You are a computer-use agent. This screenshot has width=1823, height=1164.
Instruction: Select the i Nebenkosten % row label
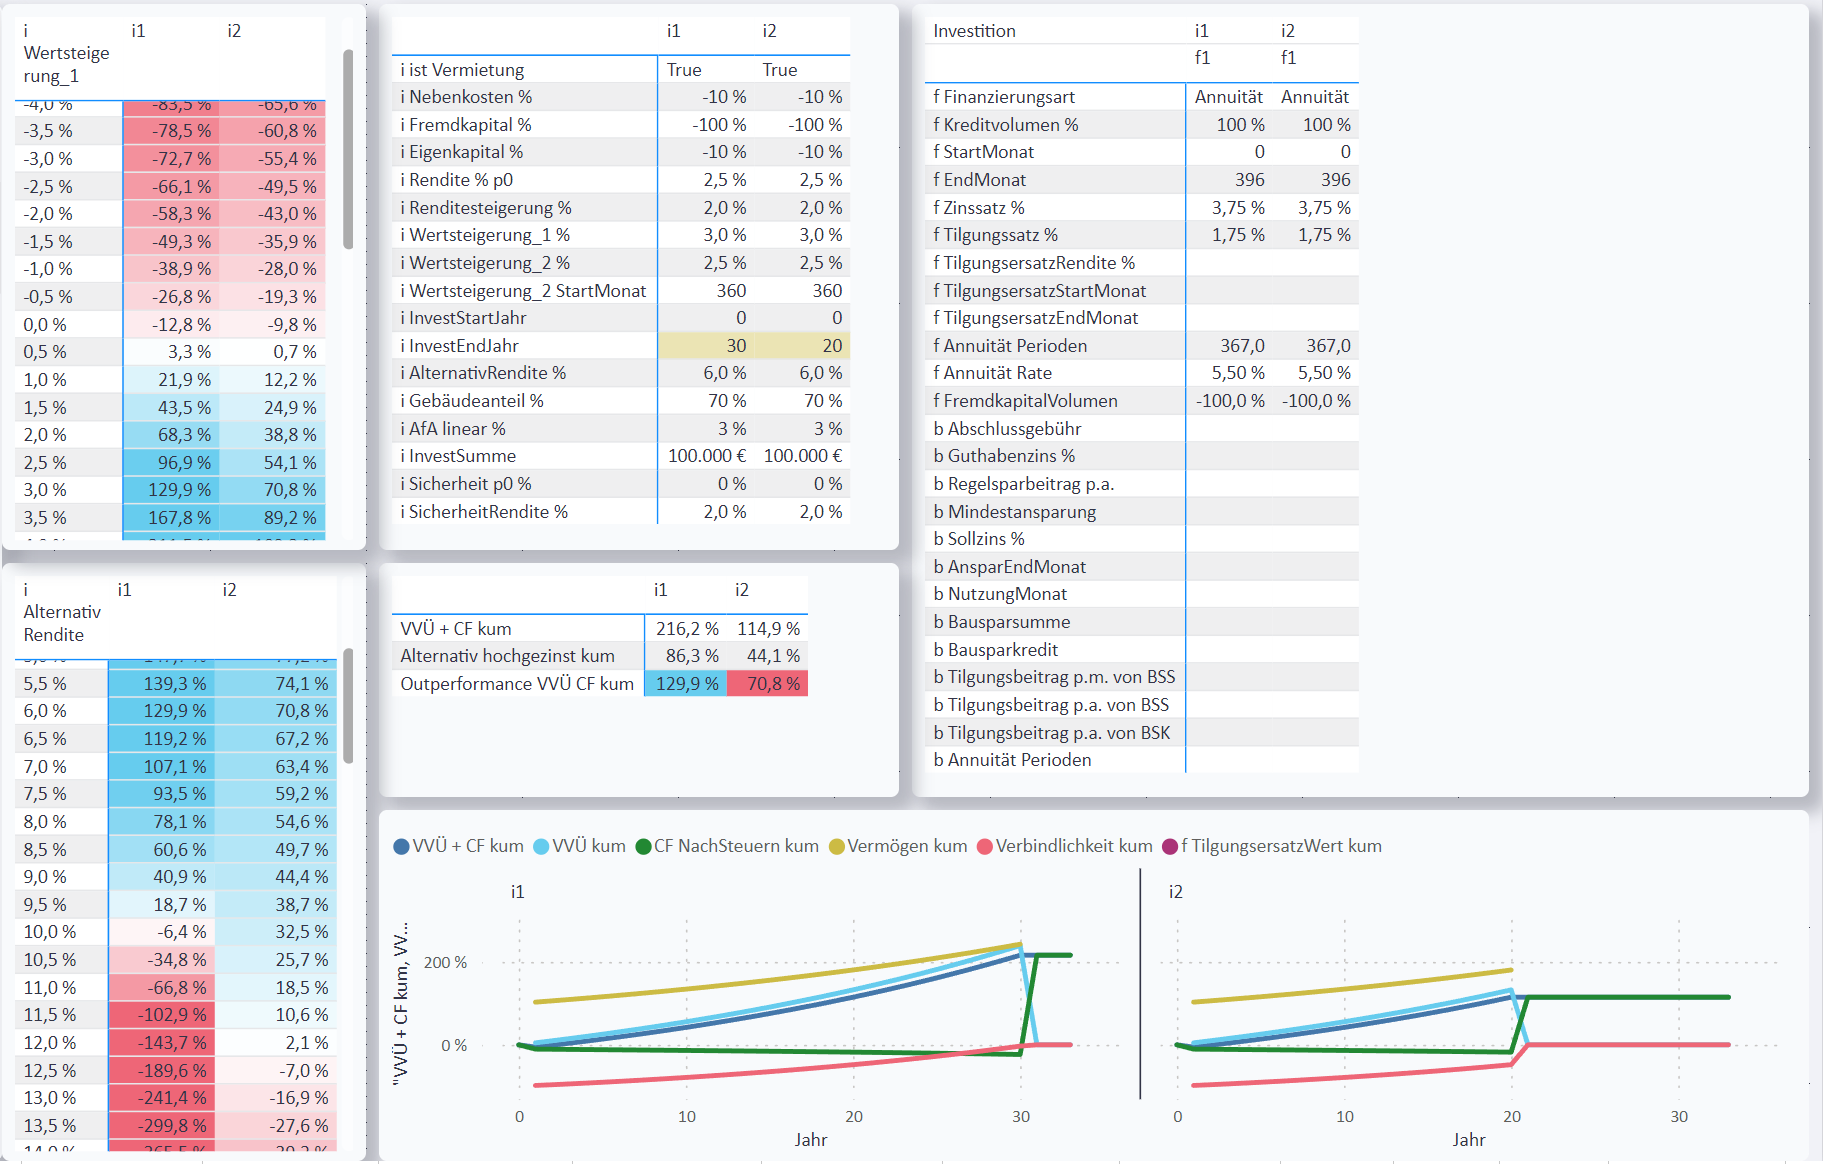(x=467, y=97)
